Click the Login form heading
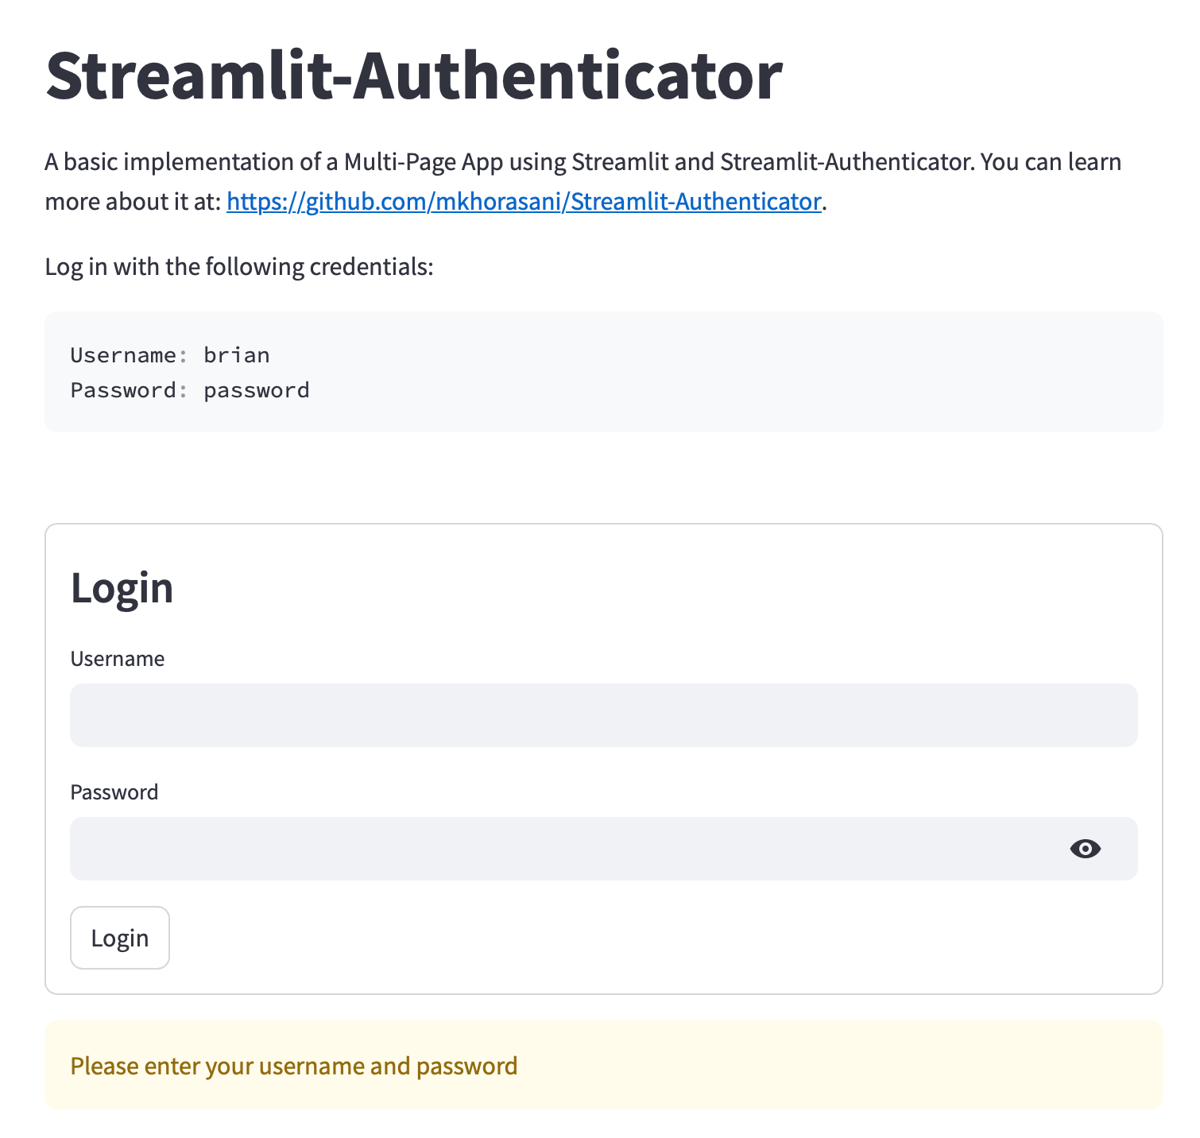The width and height of the screenshot is (1200, 1138). pyautogui.click(x=122, y=588)
